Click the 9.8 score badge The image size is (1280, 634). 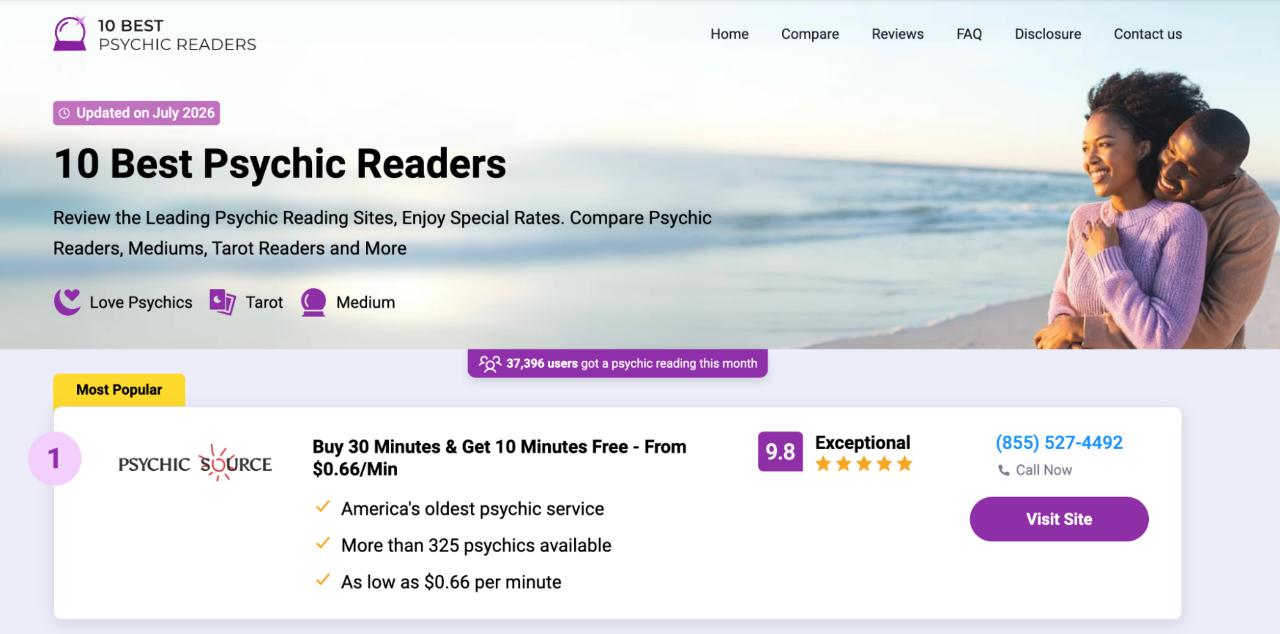pyautogui.click(x=780, y=452)
